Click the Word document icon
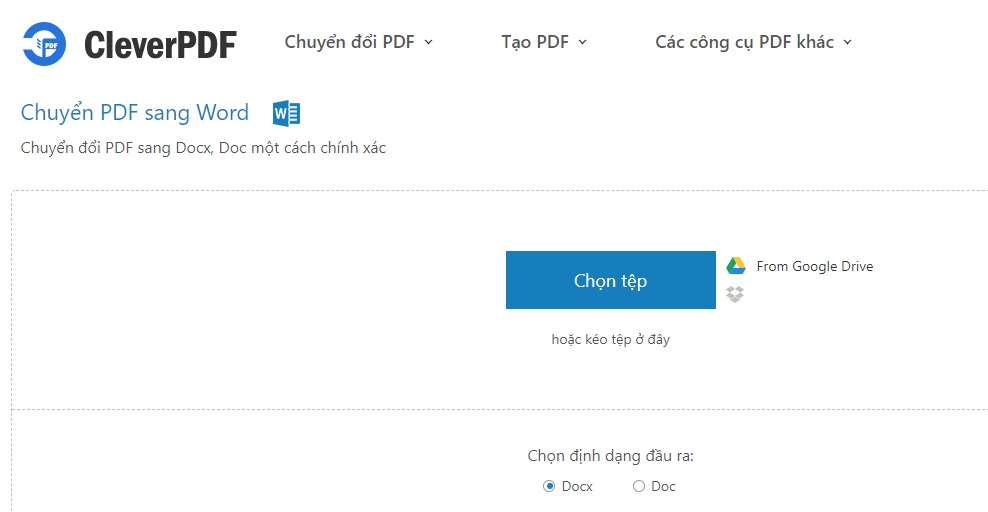Image resolution: width=988 pixels, height=512 pixels. point(286,113)
